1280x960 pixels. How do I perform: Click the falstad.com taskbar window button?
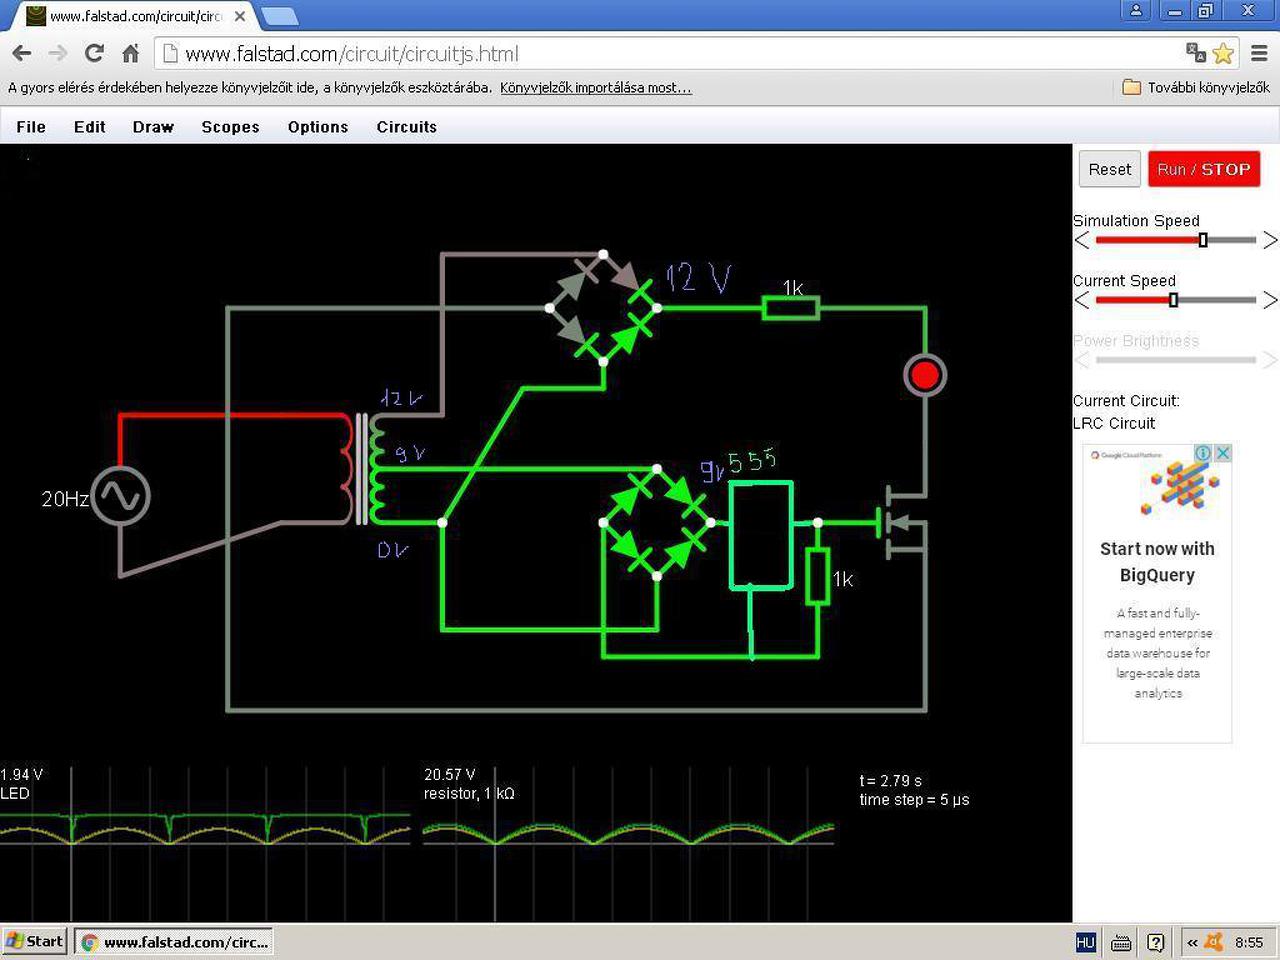coord(173,942)
